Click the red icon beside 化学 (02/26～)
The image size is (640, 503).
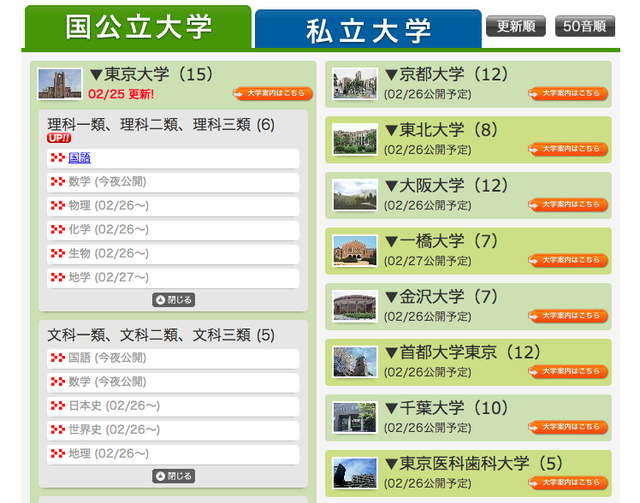pyautogui.click(x=58, y=229)
